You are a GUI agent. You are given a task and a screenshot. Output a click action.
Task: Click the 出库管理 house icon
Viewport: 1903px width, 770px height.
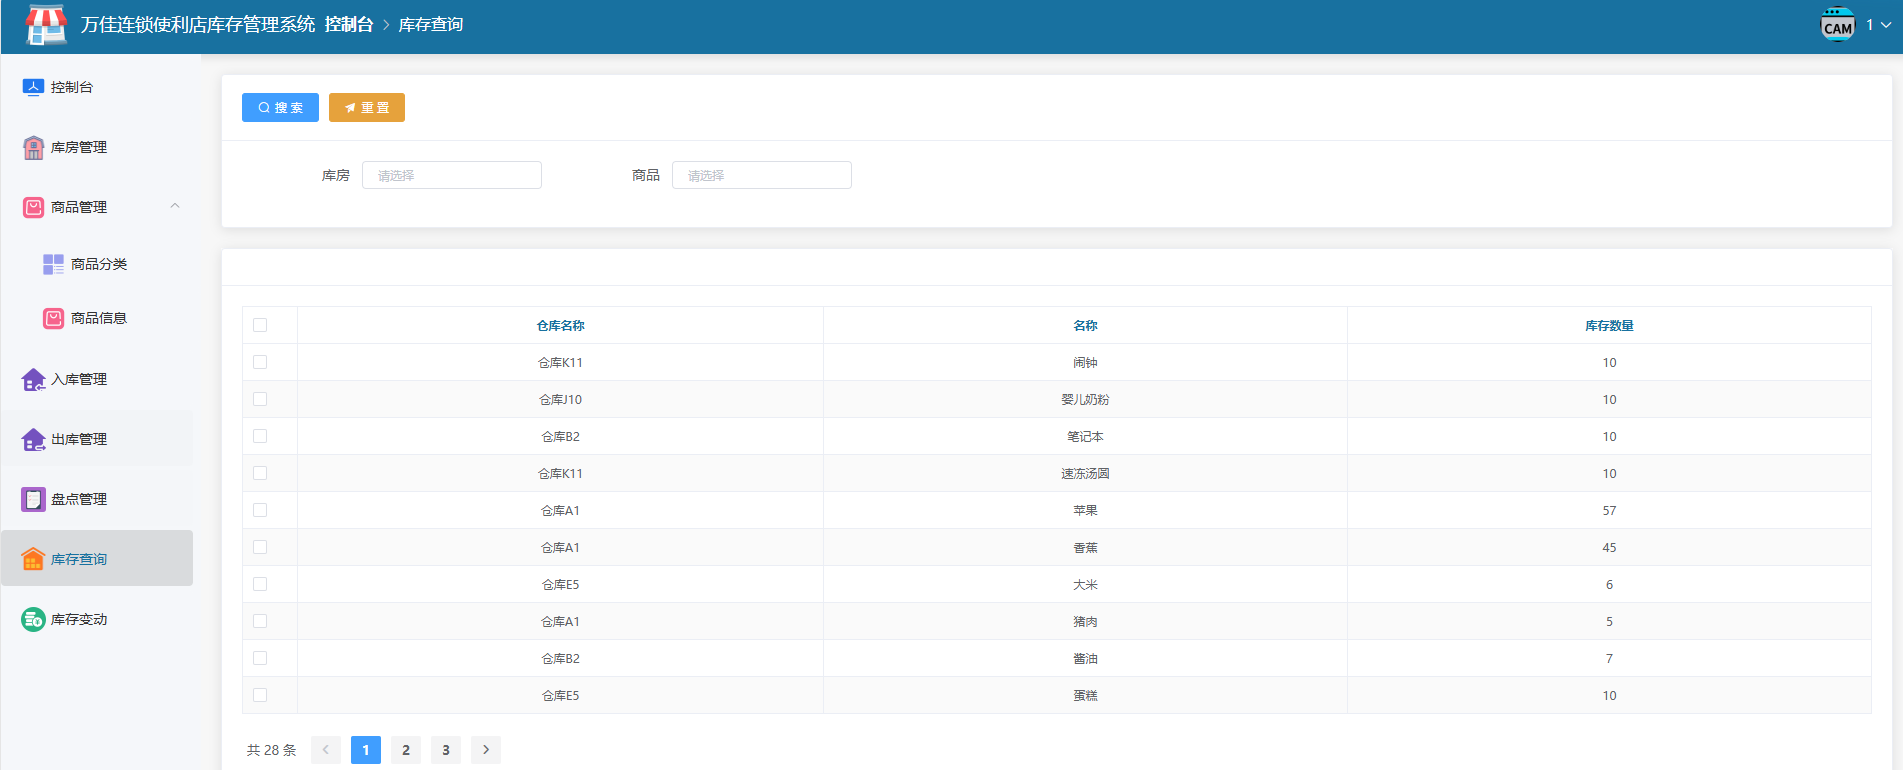[x=33, y=439]
